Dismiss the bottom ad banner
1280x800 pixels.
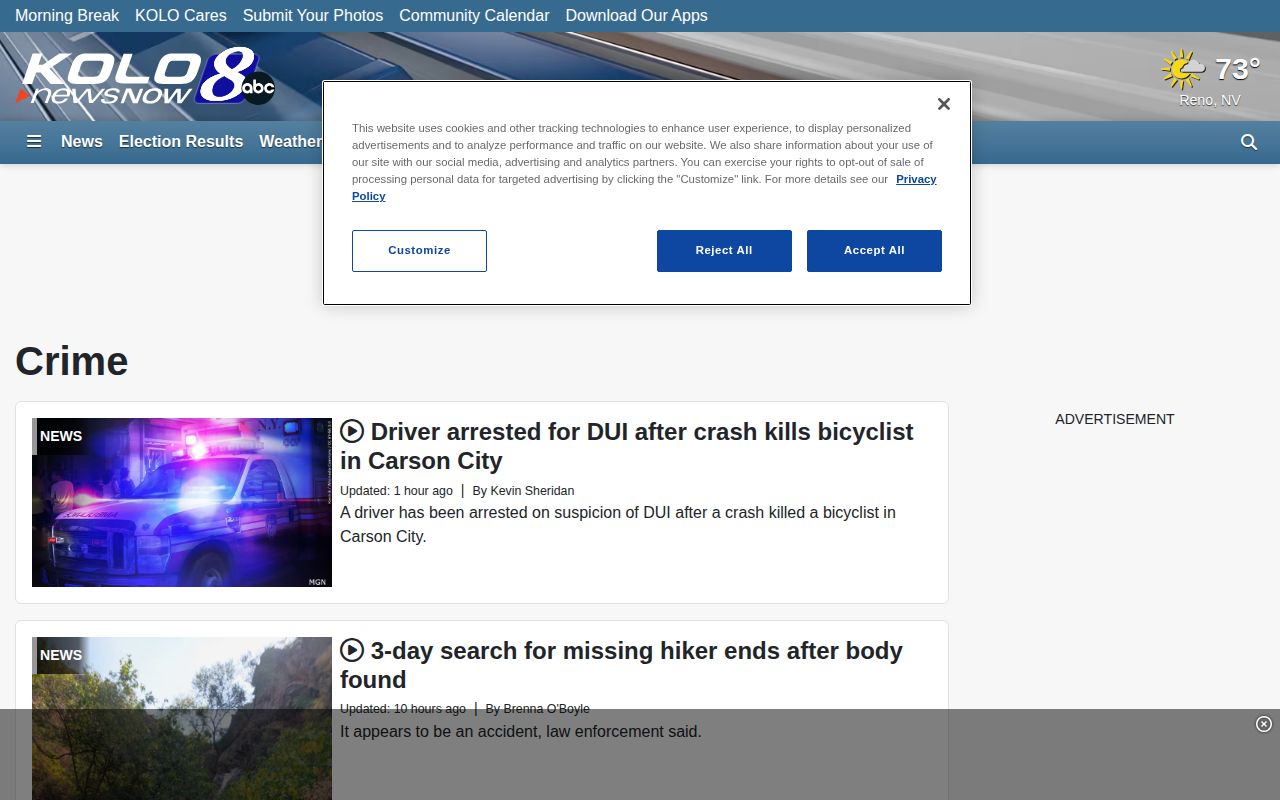coord(1263,724)
